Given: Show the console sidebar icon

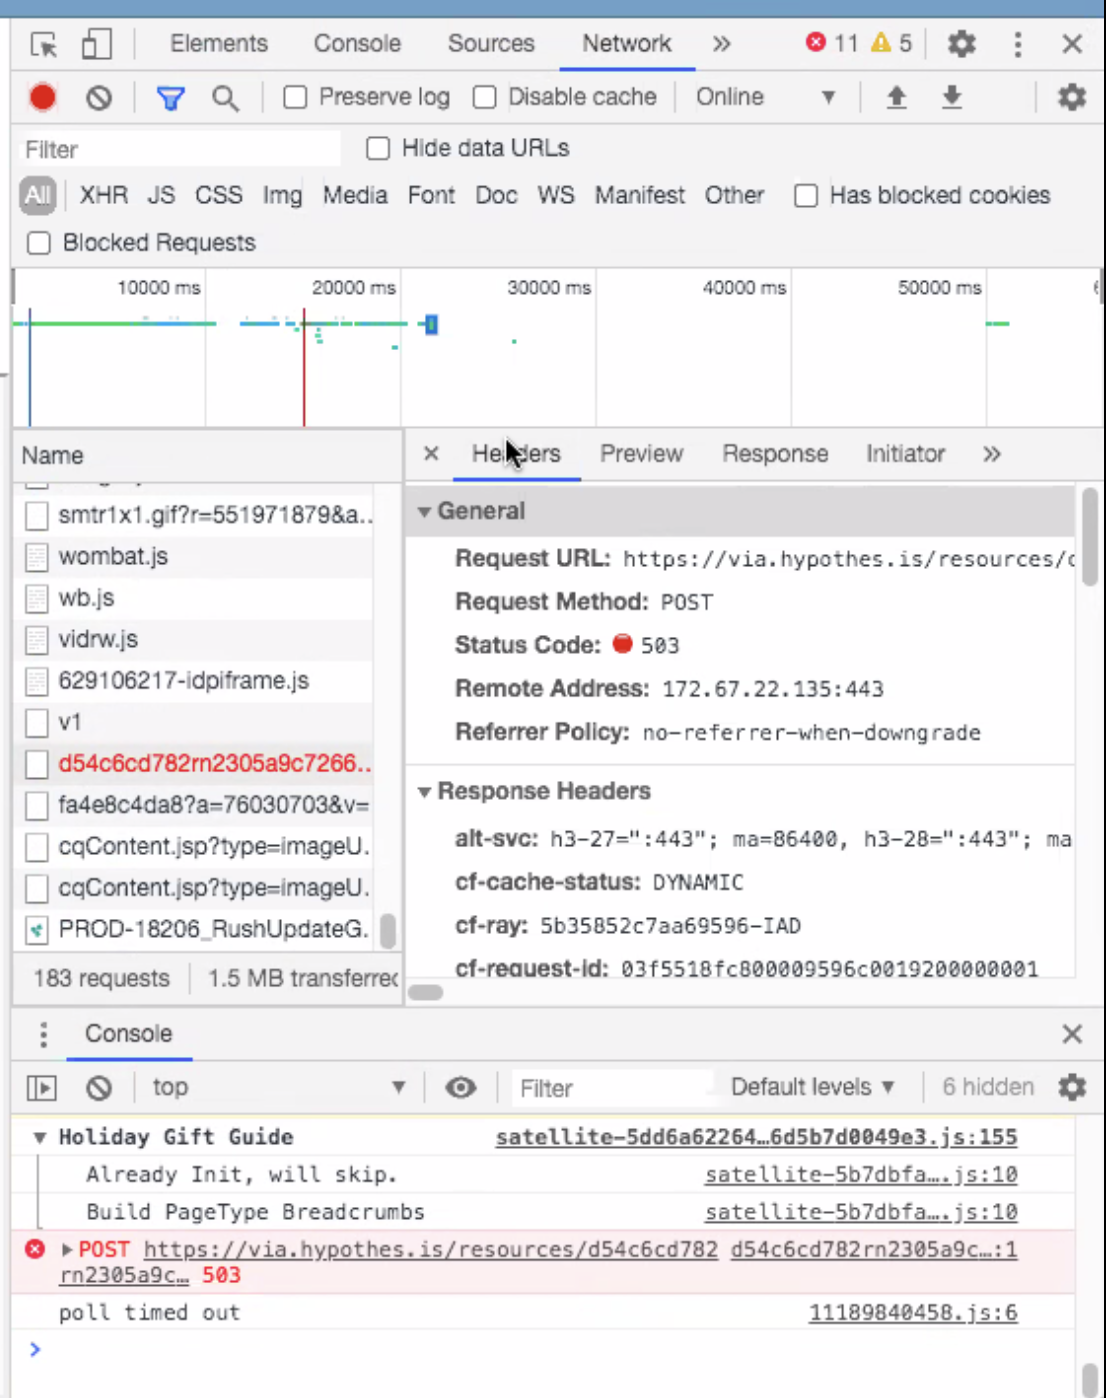Looking at the screenshot, I should (42, 1087).
